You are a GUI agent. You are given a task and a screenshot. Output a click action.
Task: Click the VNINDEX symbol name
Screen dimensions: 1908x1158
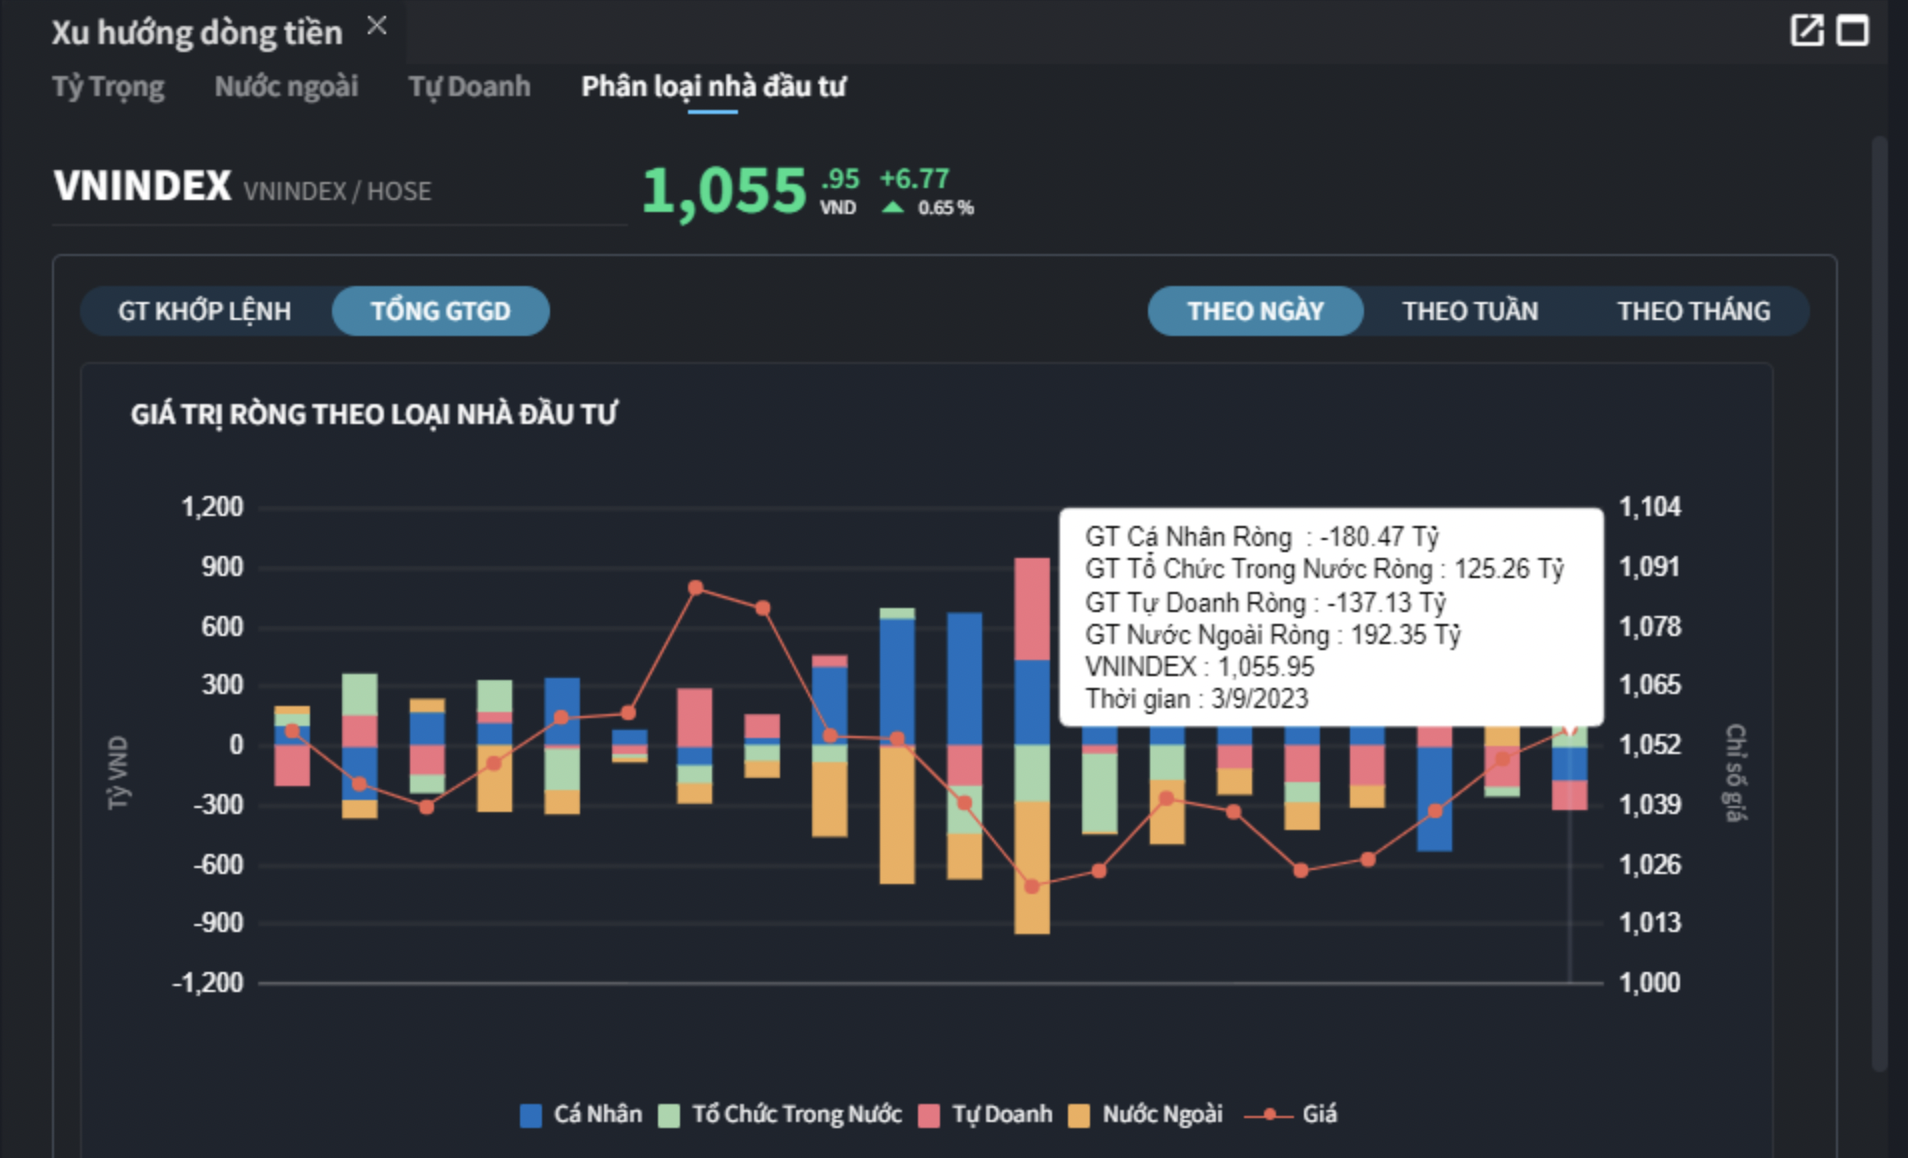(x=142, y=186)
